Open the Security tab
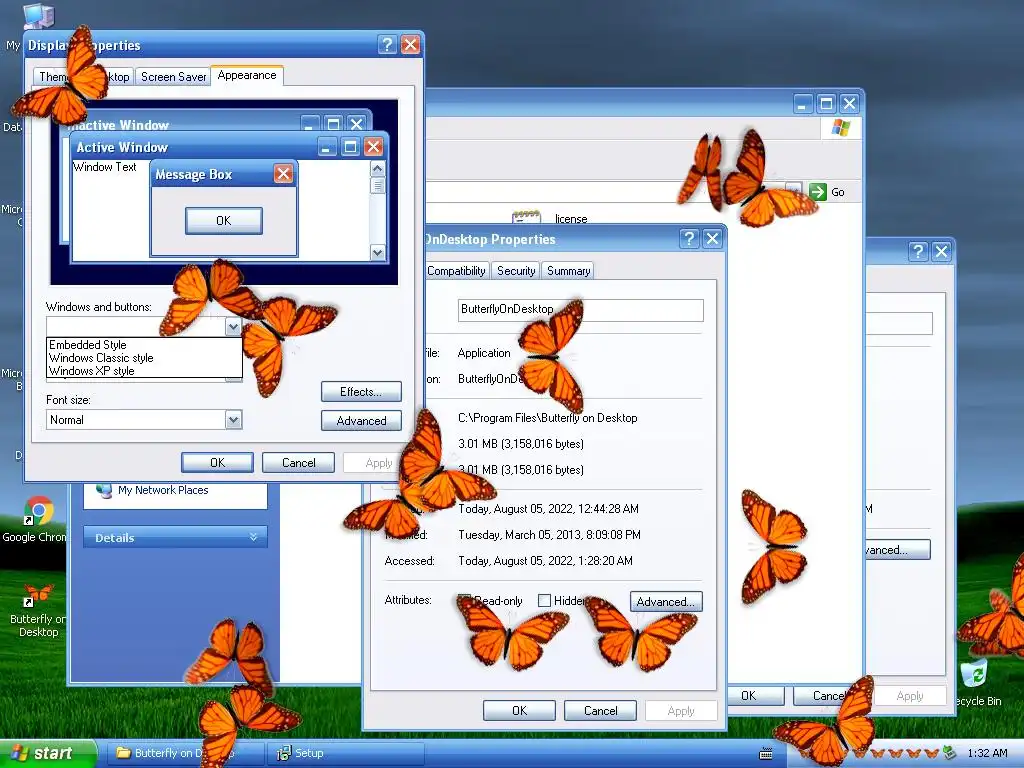The image size is (1024, 768). pyautogui.click(x=515, y=271)
